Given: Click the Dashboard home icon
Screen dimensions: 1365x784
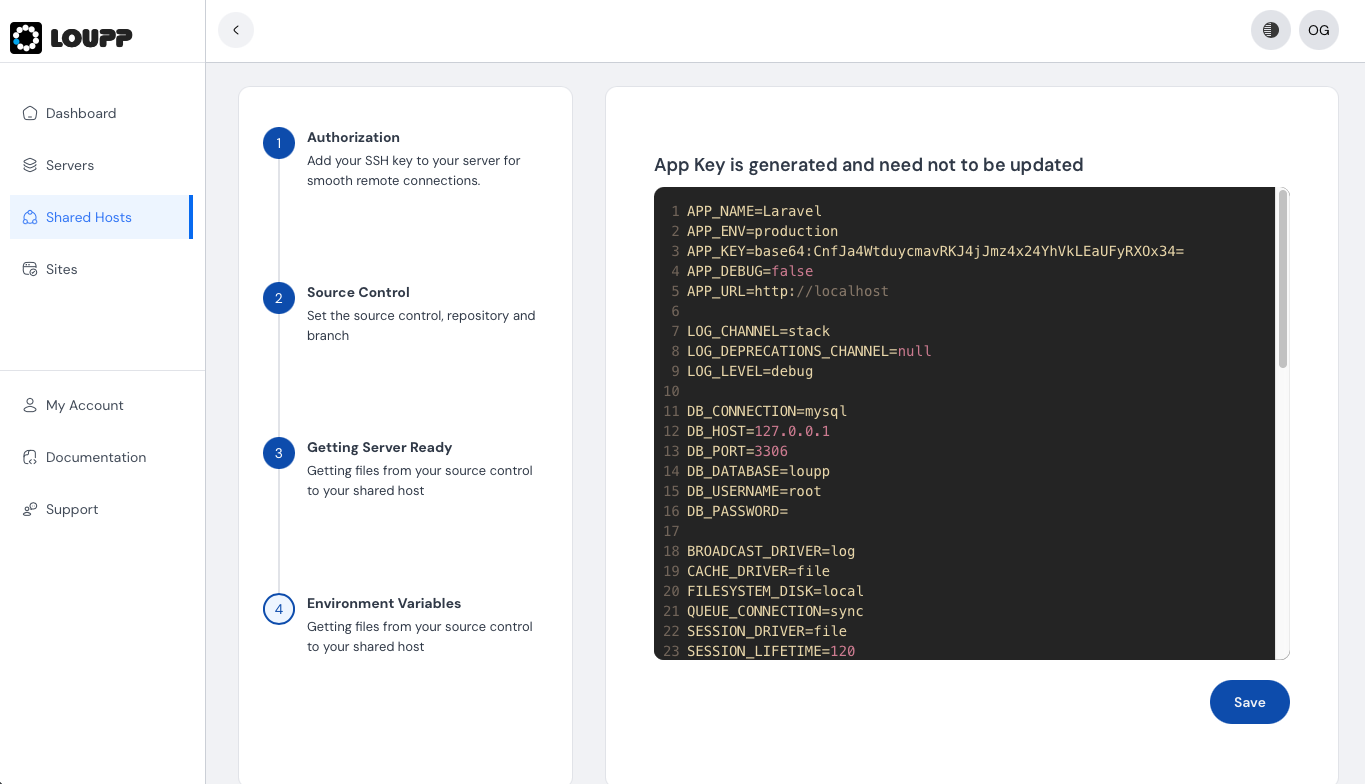Looking at the screenshot, I should (x=30, y=113).
